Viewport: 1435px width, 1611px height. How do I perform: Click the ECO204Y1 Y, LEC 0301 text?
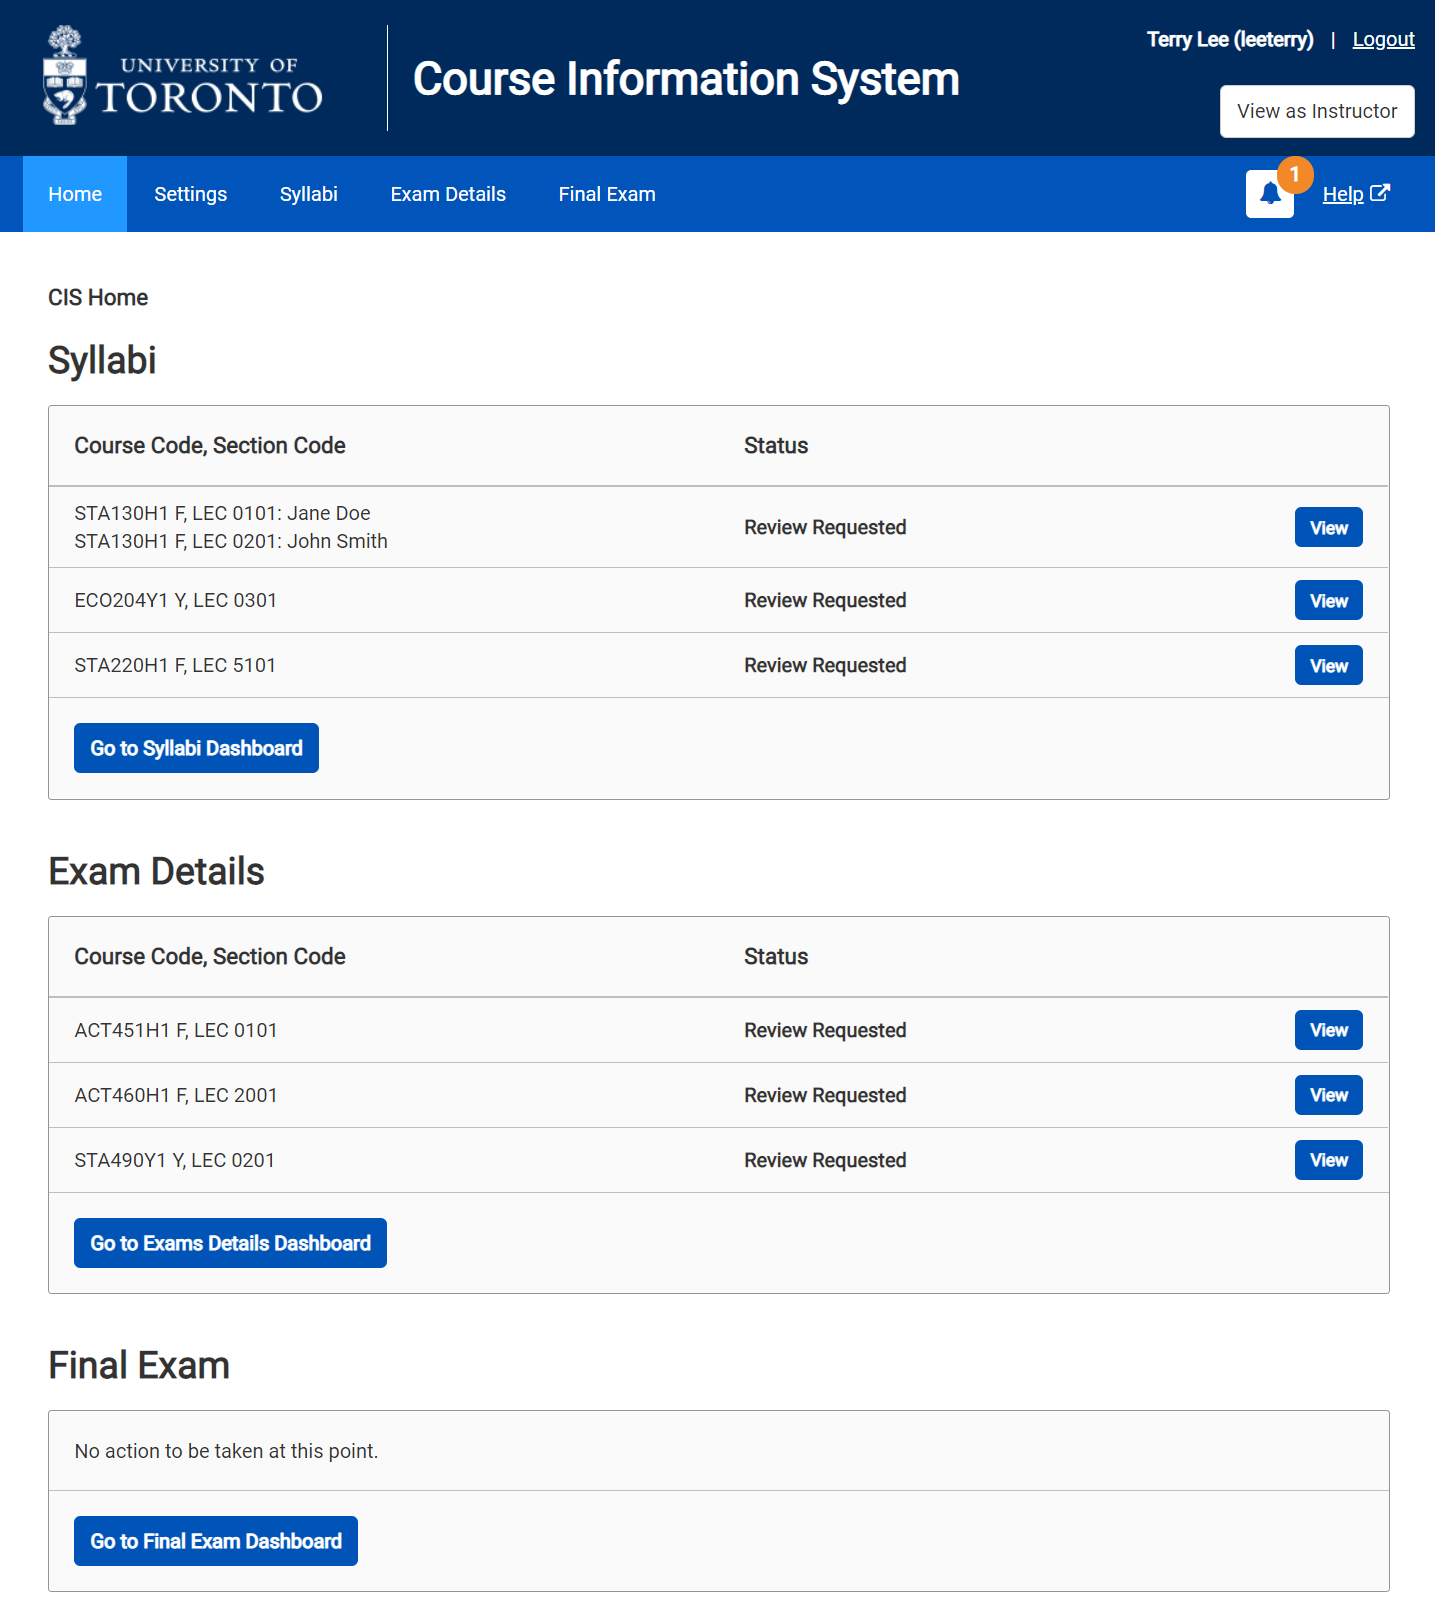tap(176, 600)
